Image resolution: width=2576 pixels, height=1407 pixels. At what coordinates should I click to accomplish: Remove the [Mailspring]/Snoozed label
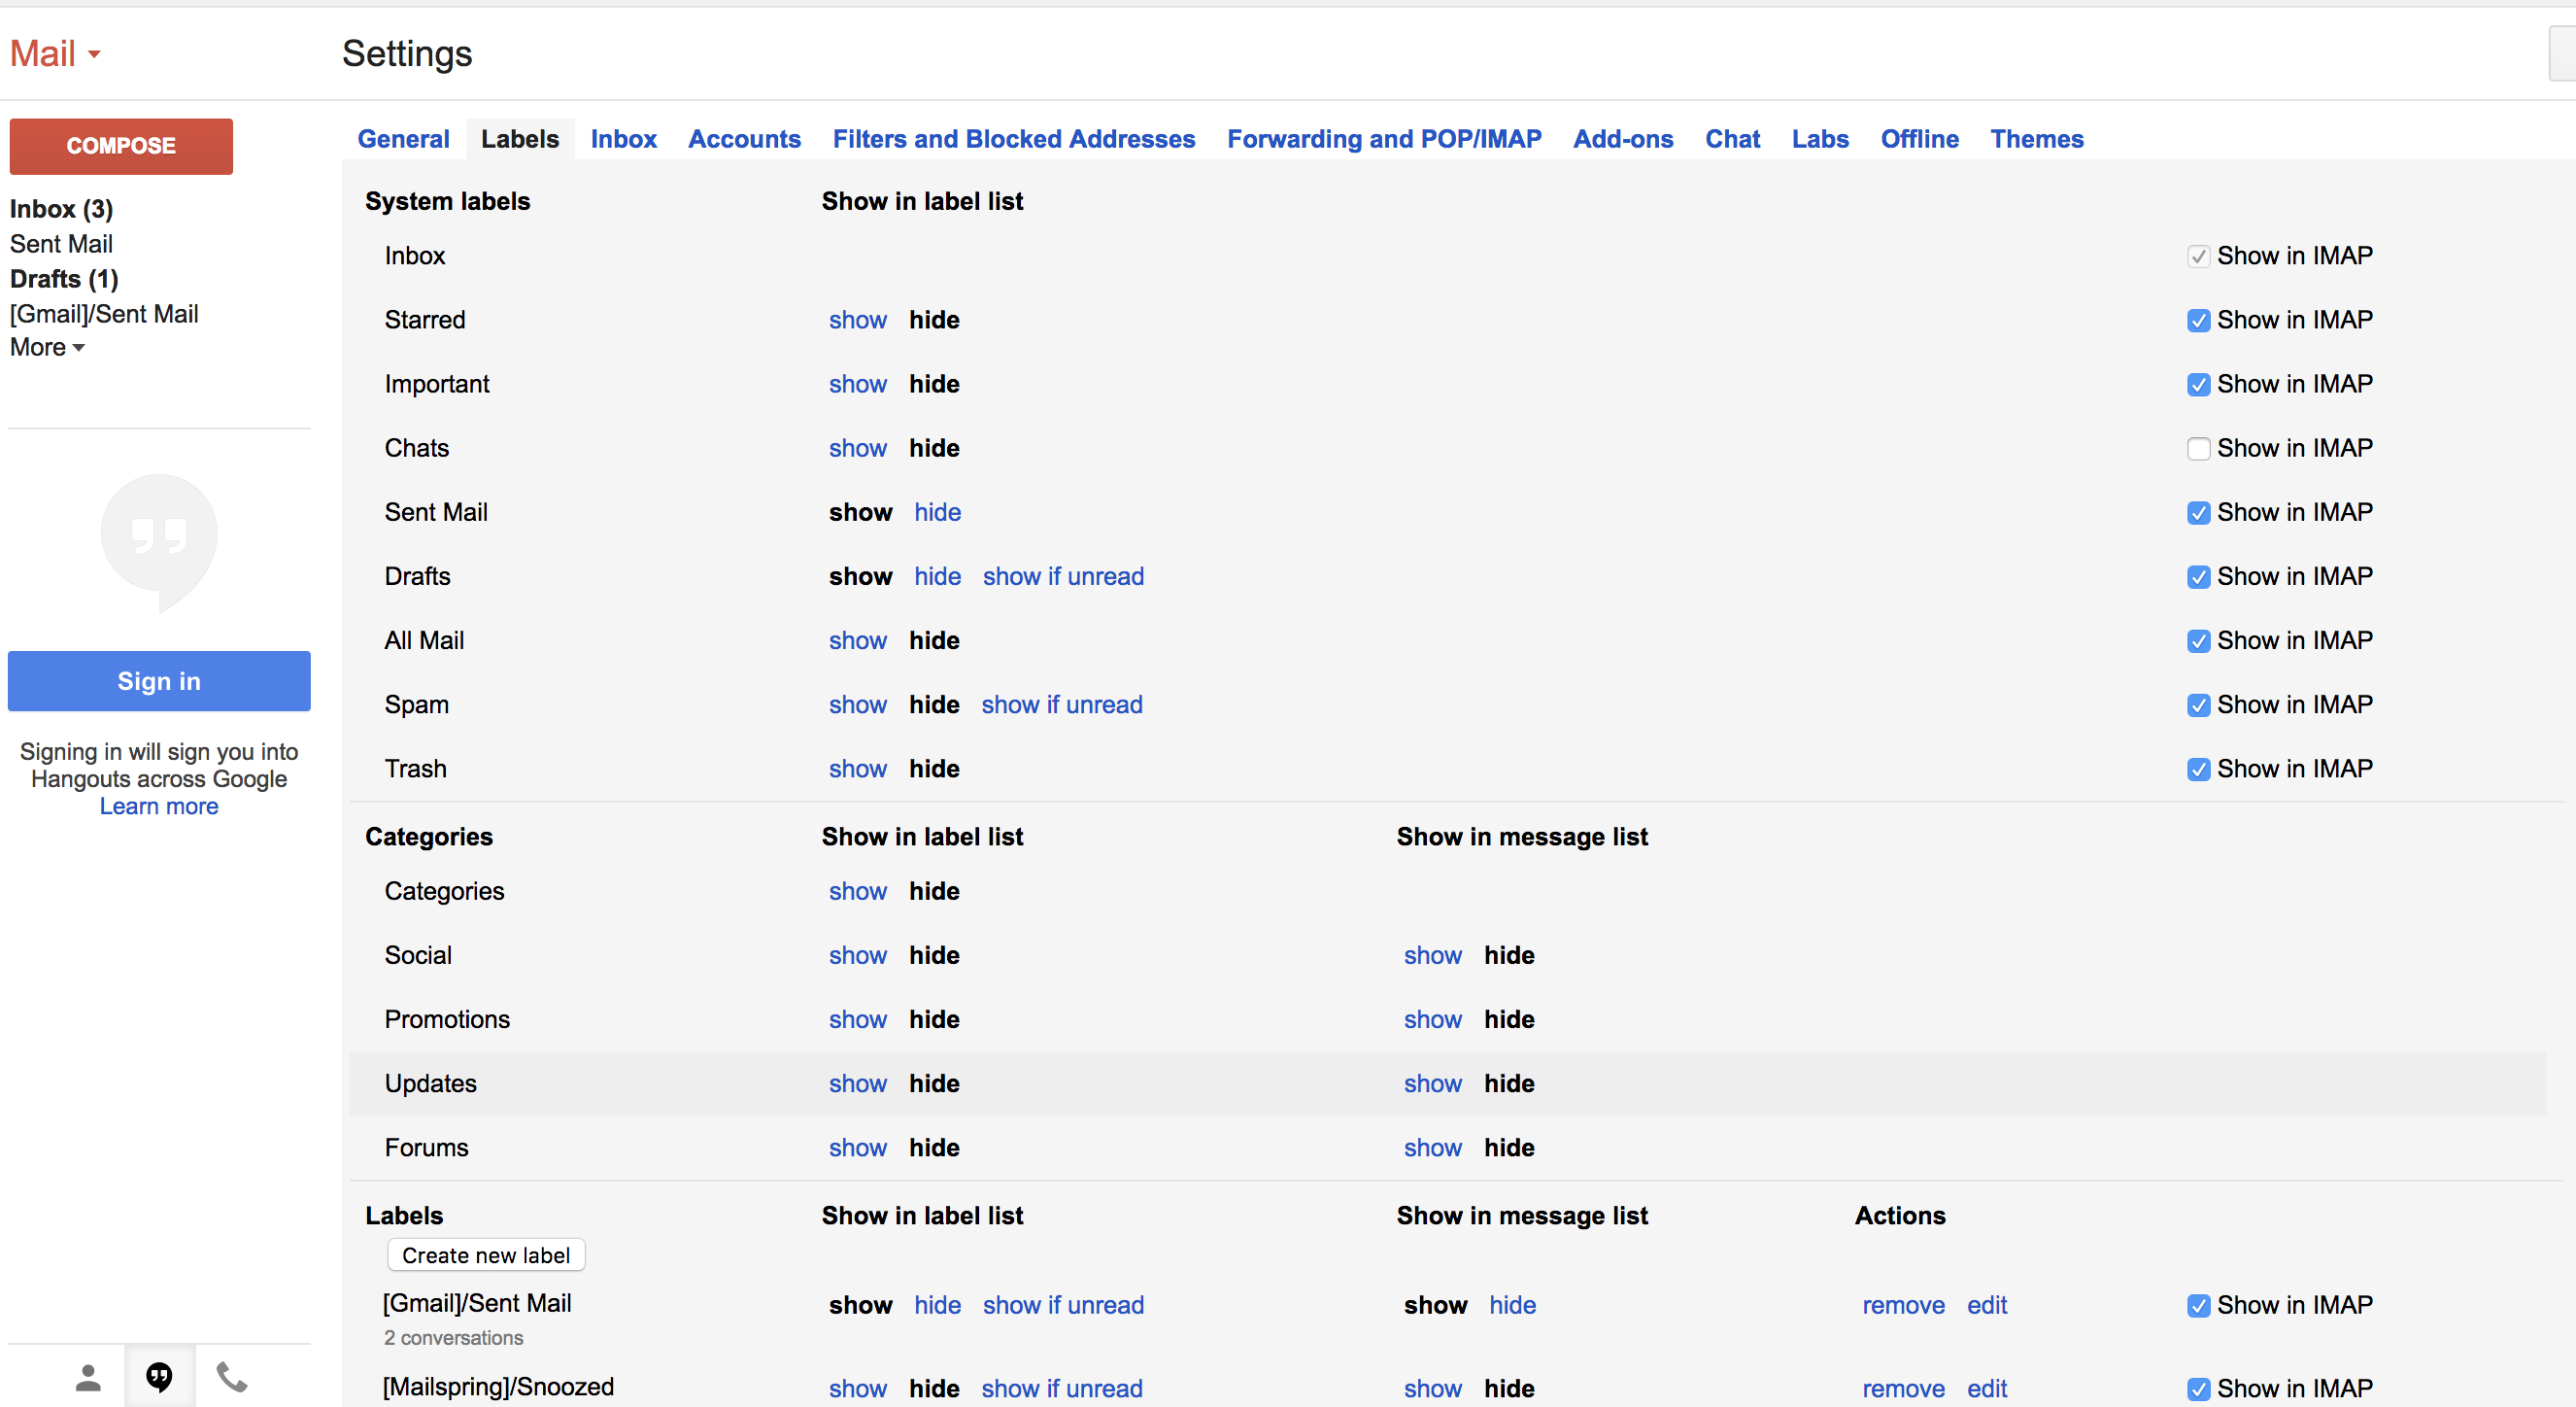coord(1903,1388)
